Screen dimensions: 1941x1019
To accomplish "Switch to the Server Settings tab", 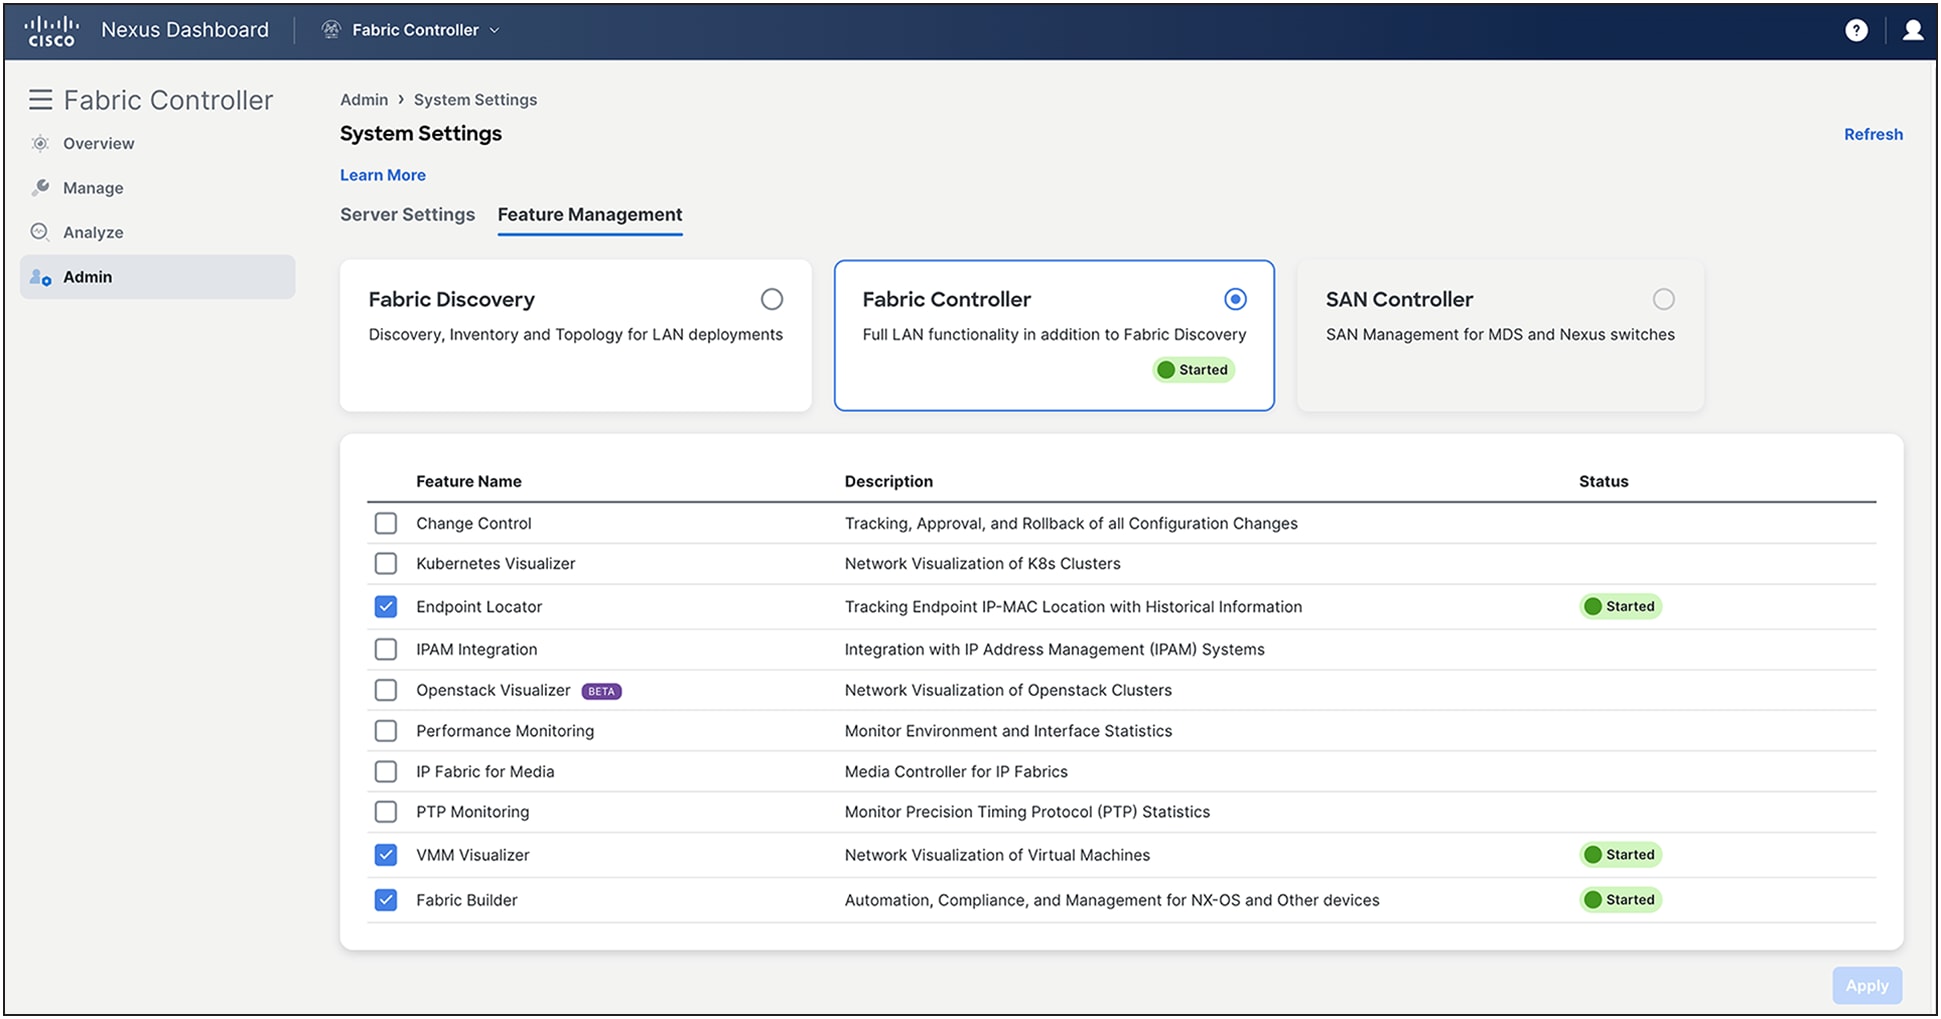I will (407, 214).
